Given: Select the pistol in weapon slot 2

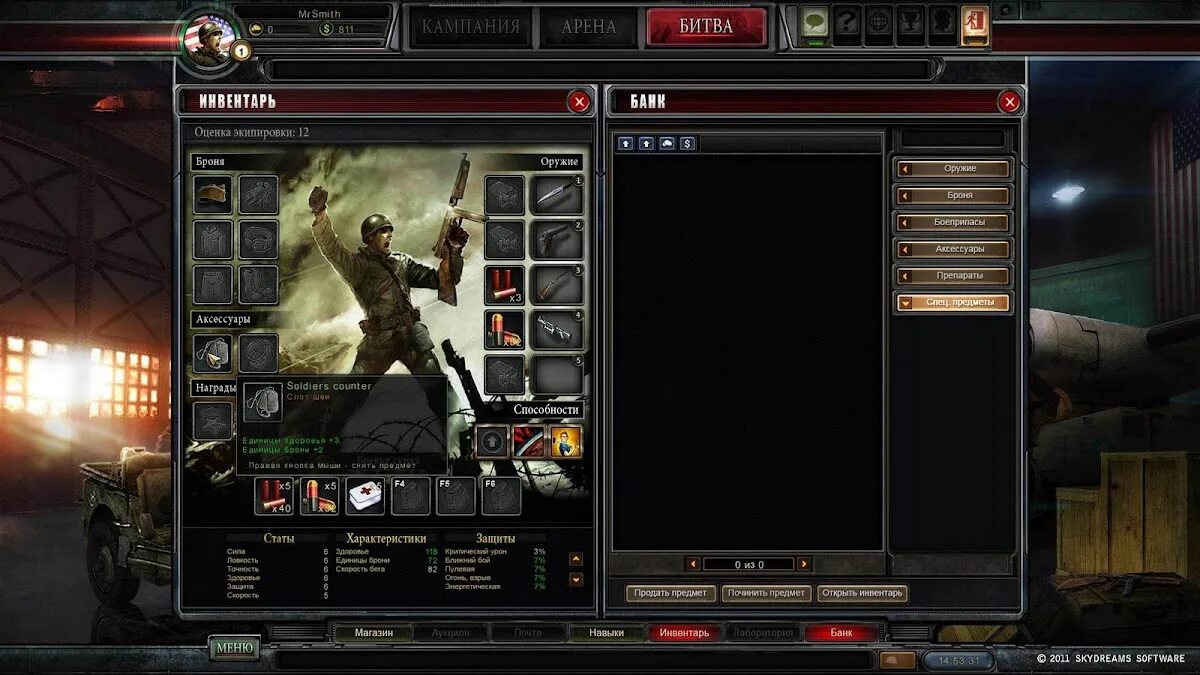Looking at the screenshot, I should pos(557,240).
